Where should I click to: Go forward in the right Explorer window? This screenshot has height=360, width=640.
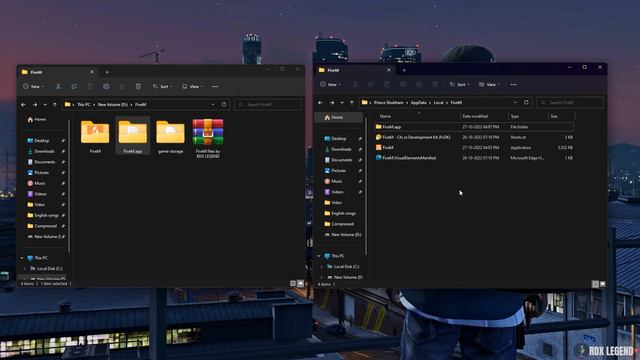click(x=332, y=103)
